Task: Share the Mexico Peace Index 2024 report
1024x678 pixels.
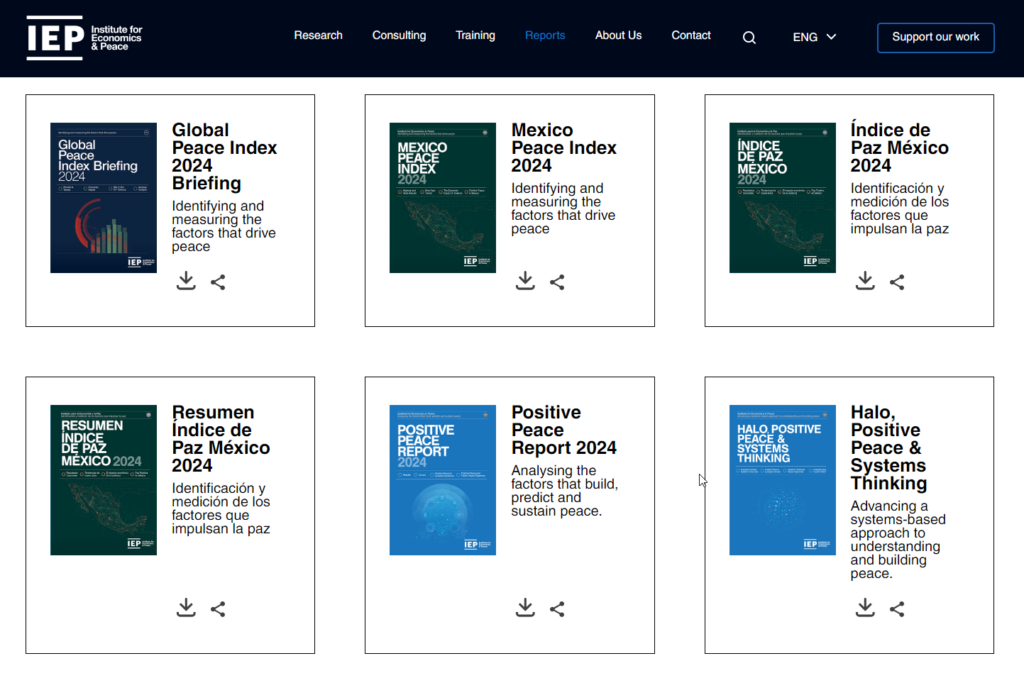Action: (557, 282)
